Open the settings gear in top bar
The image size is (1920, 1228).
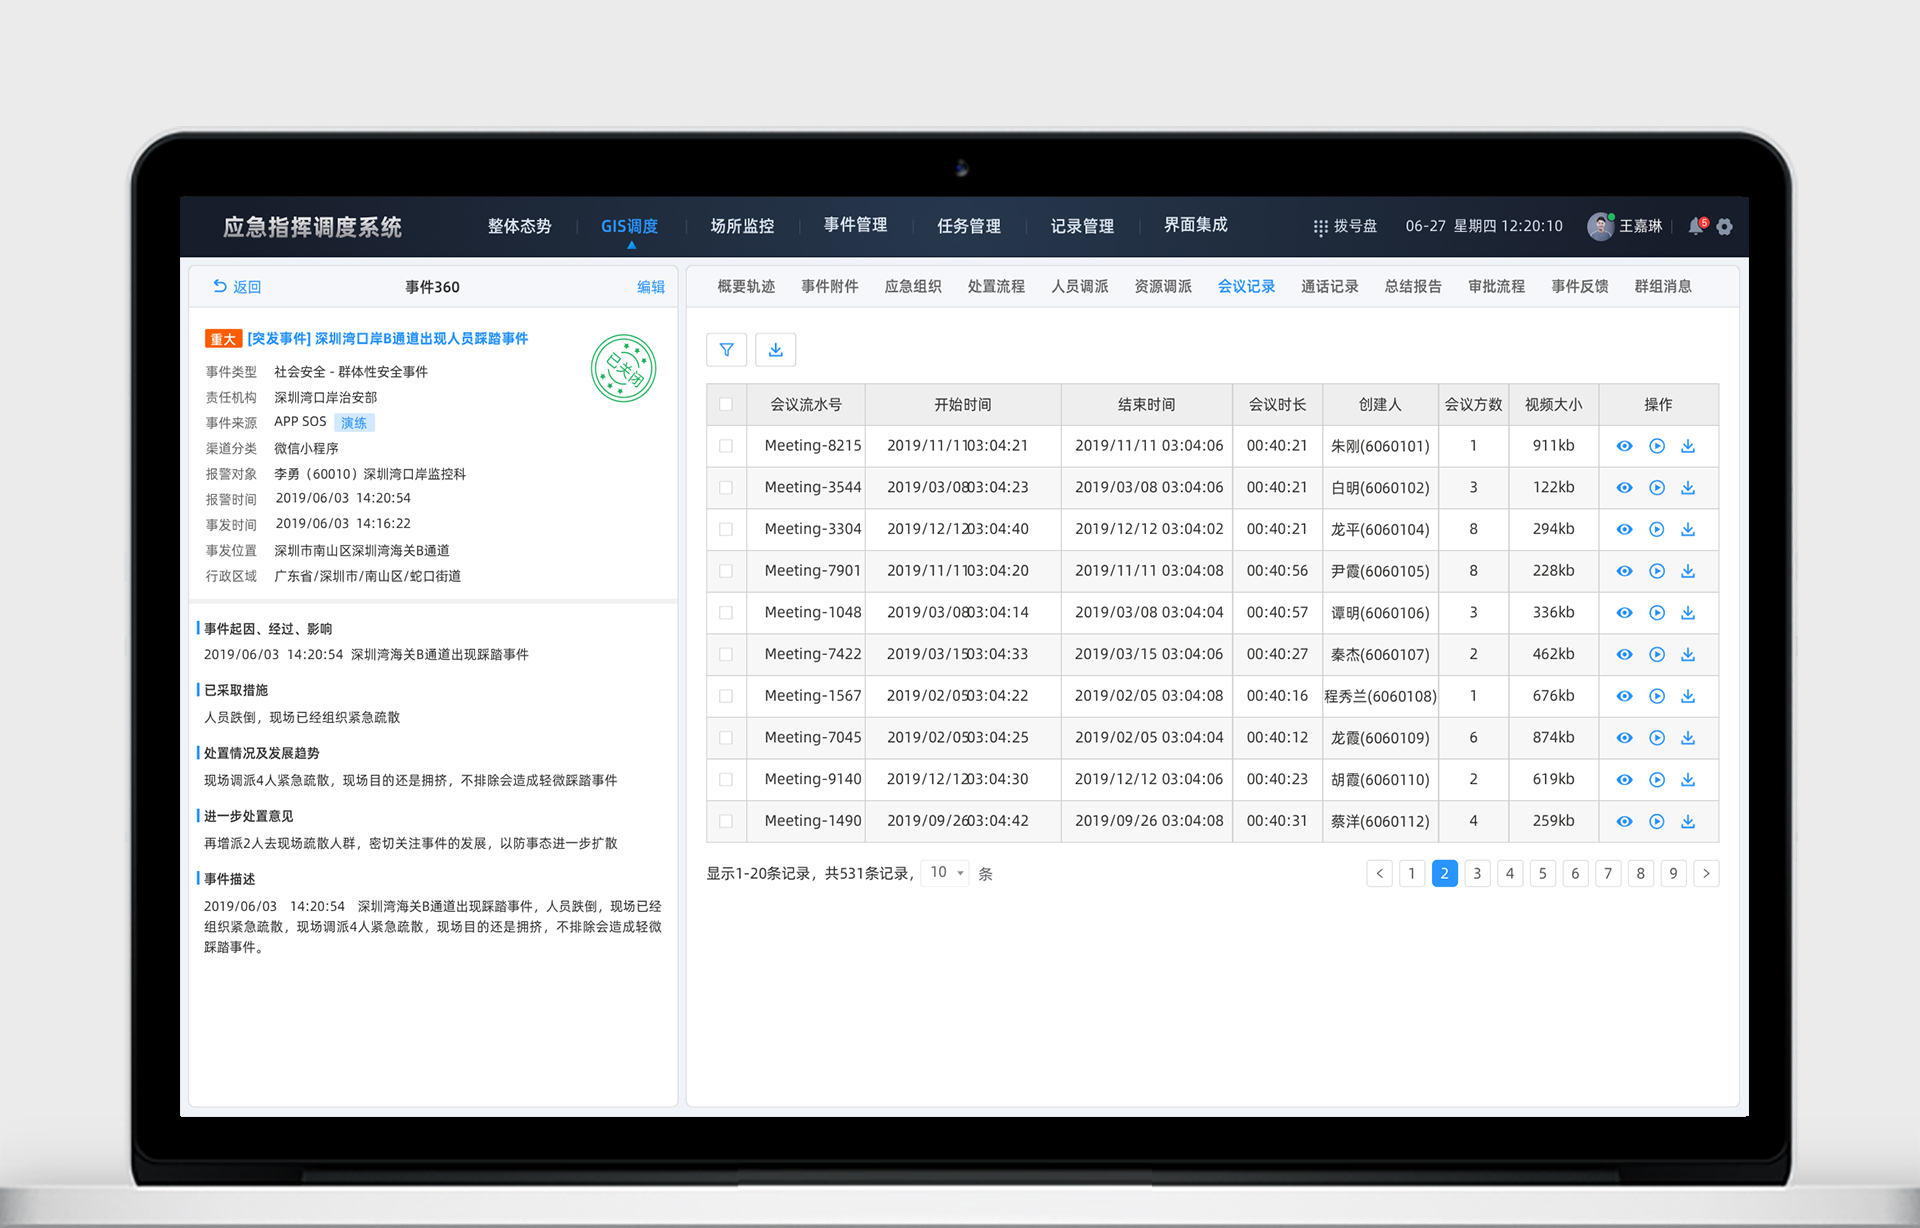tap(1725, 227)
